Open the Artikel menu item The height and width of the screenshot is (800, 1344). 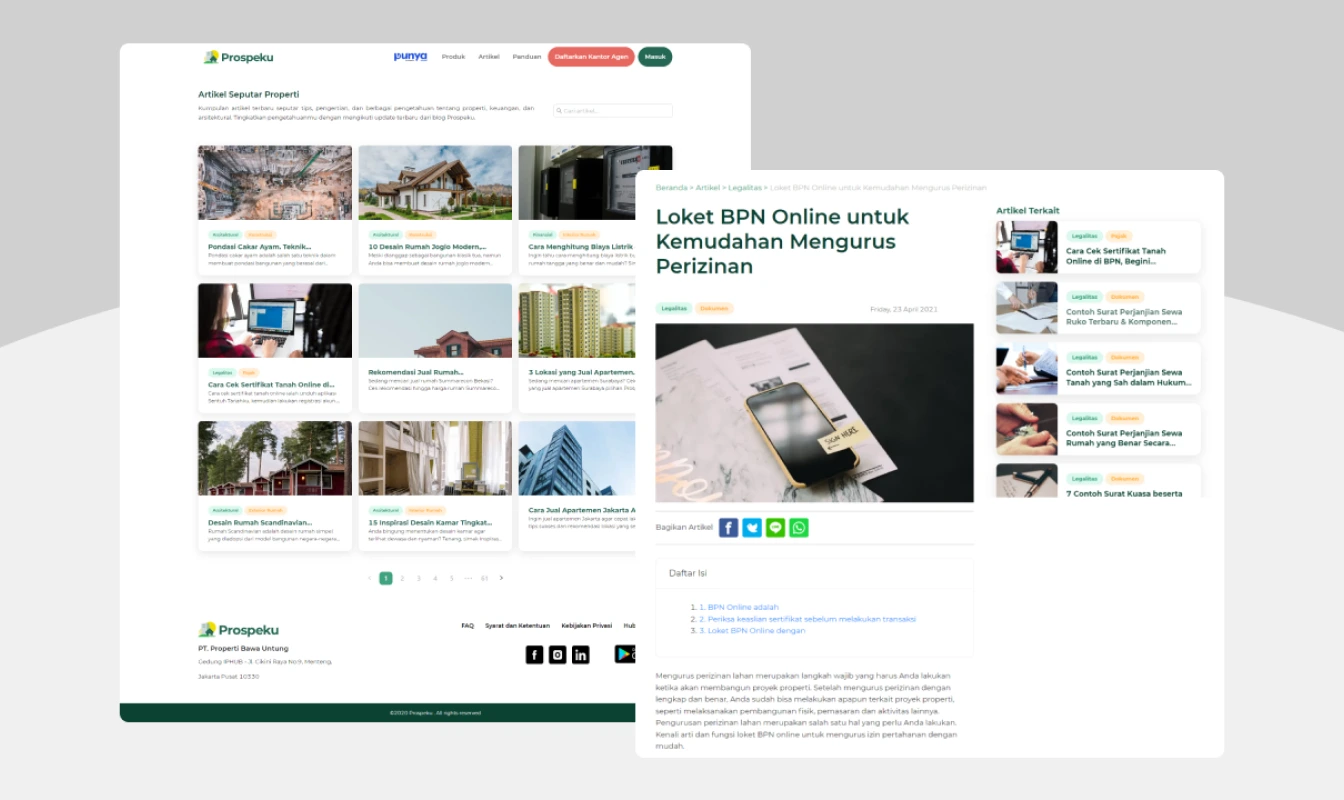tap(489, 57)
